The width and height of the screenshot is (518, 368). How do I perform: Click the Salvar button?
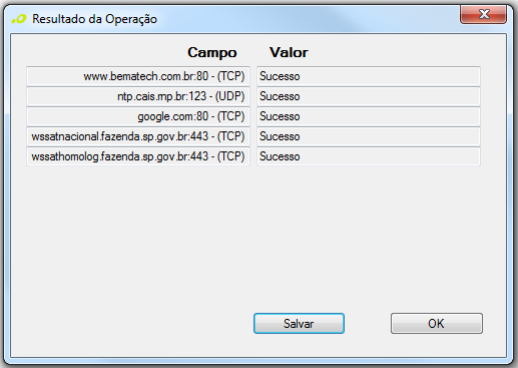pos(299,323)
